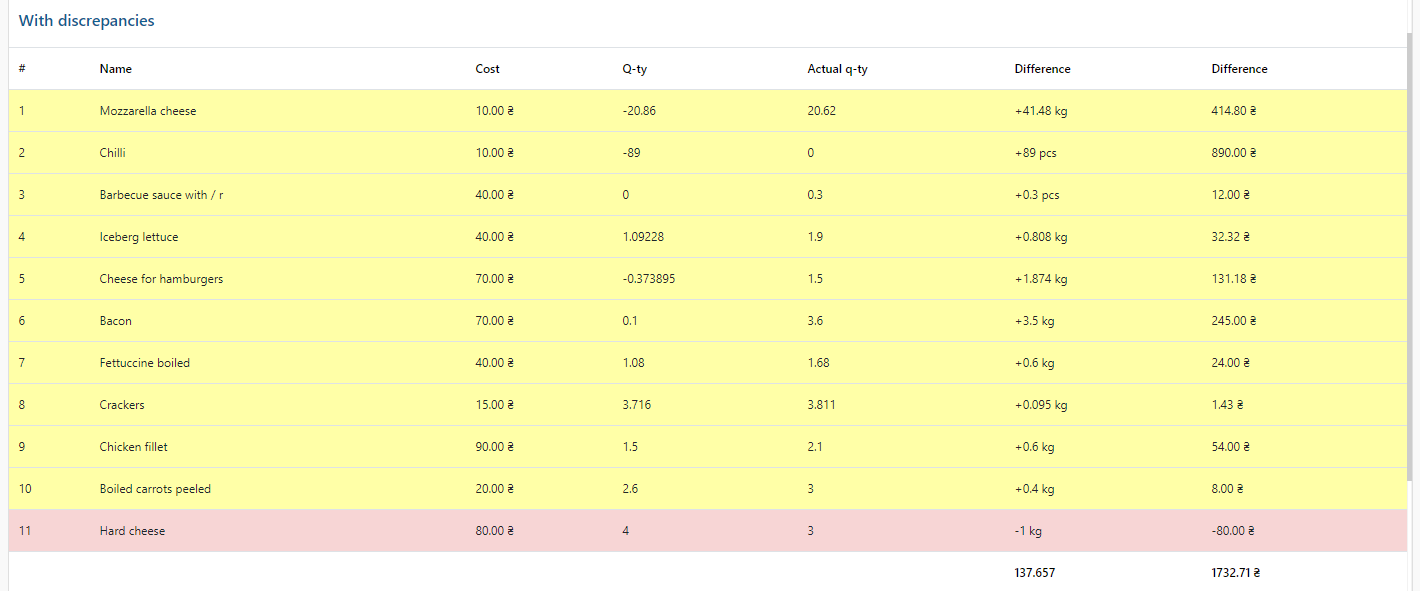The width and height of the screenshot is (1420, 591).
Task: Click the Bacon row name
Action: coord(115,321)
